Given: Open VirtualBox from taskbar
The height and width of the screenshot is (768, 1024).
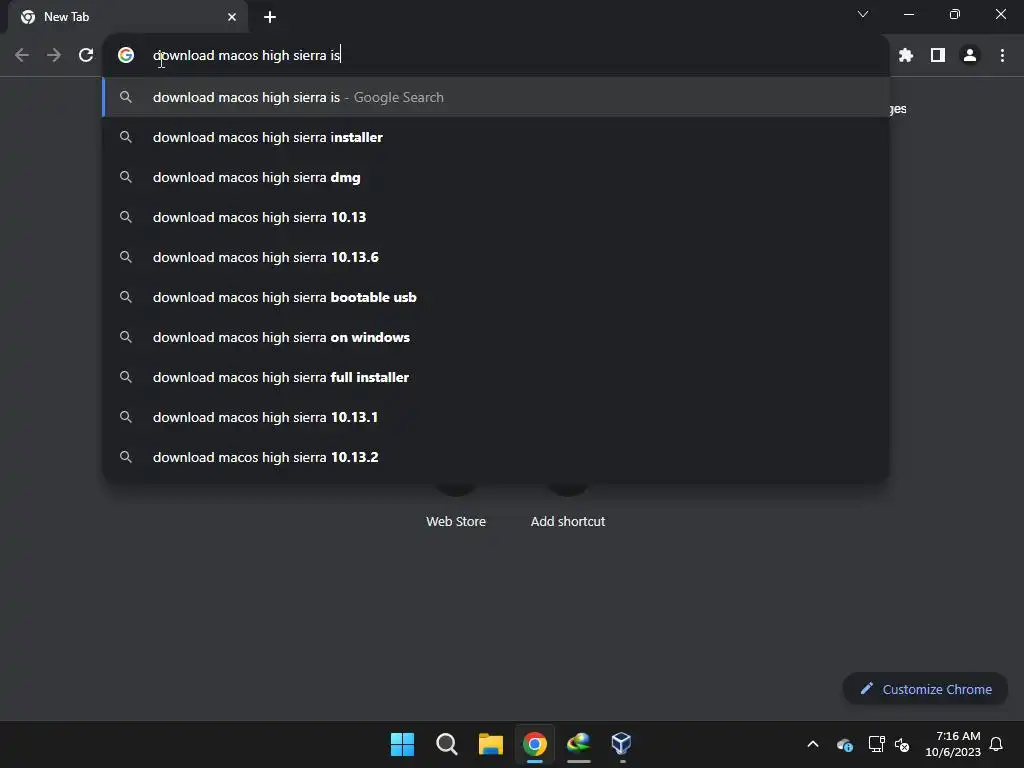Looking at the screenshot, I should click(622, 744).
